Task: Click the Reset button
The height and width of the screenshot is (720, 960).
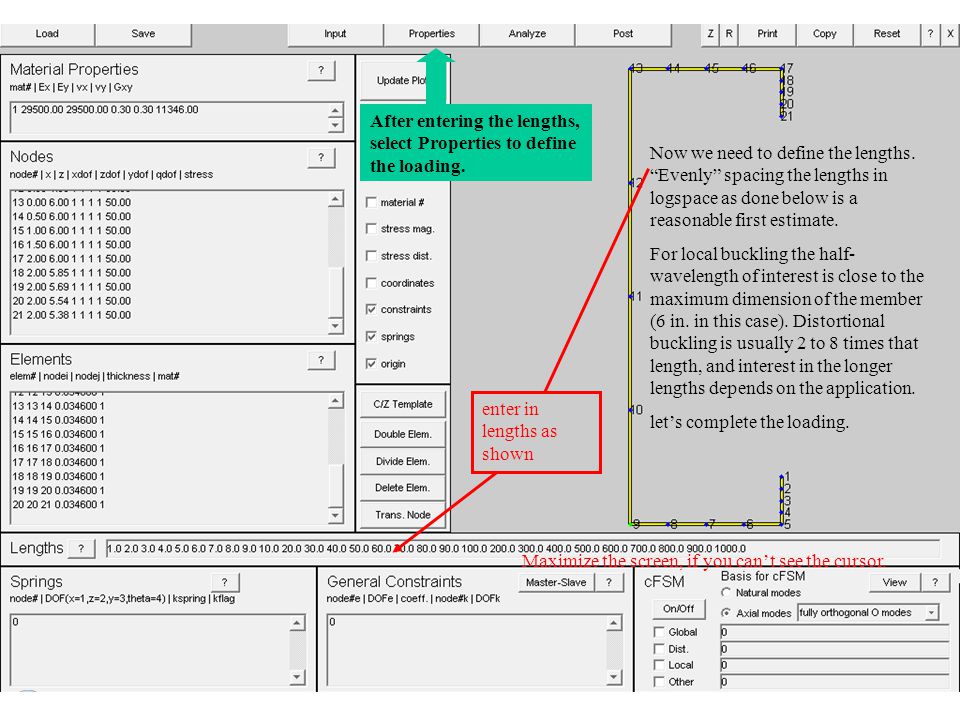Action: pyautogui.click(x=887, y=34)
